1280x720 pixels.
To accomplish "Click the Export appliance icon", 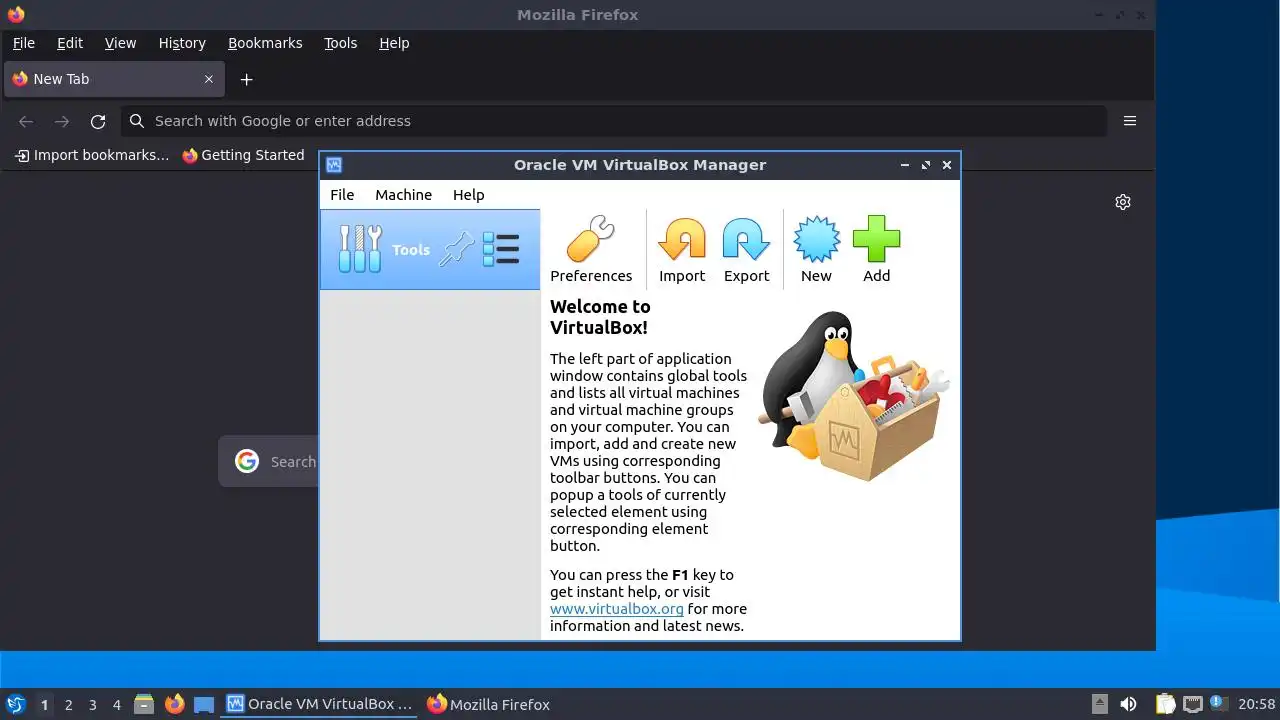I will pyautogui.click(x=746, y=250).
